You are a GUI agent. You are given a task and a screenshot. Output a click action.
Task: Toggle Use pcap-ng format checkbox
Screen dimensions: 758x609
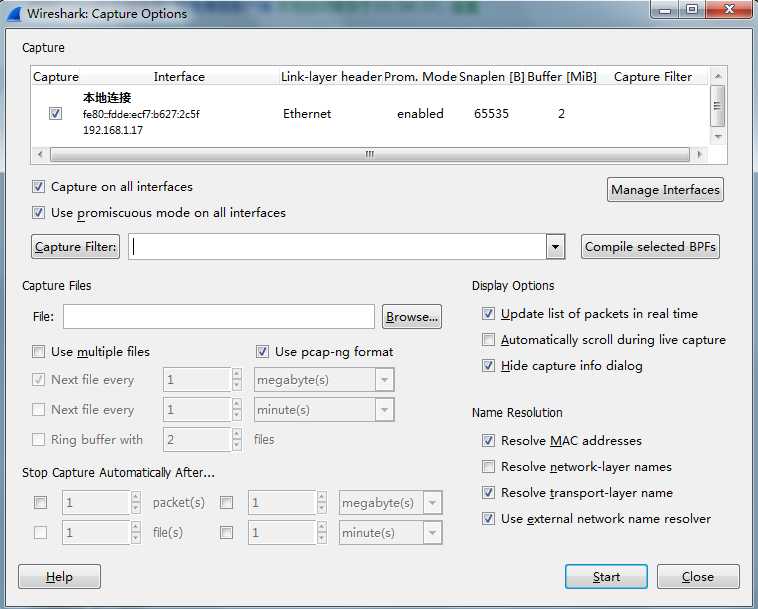262,352
